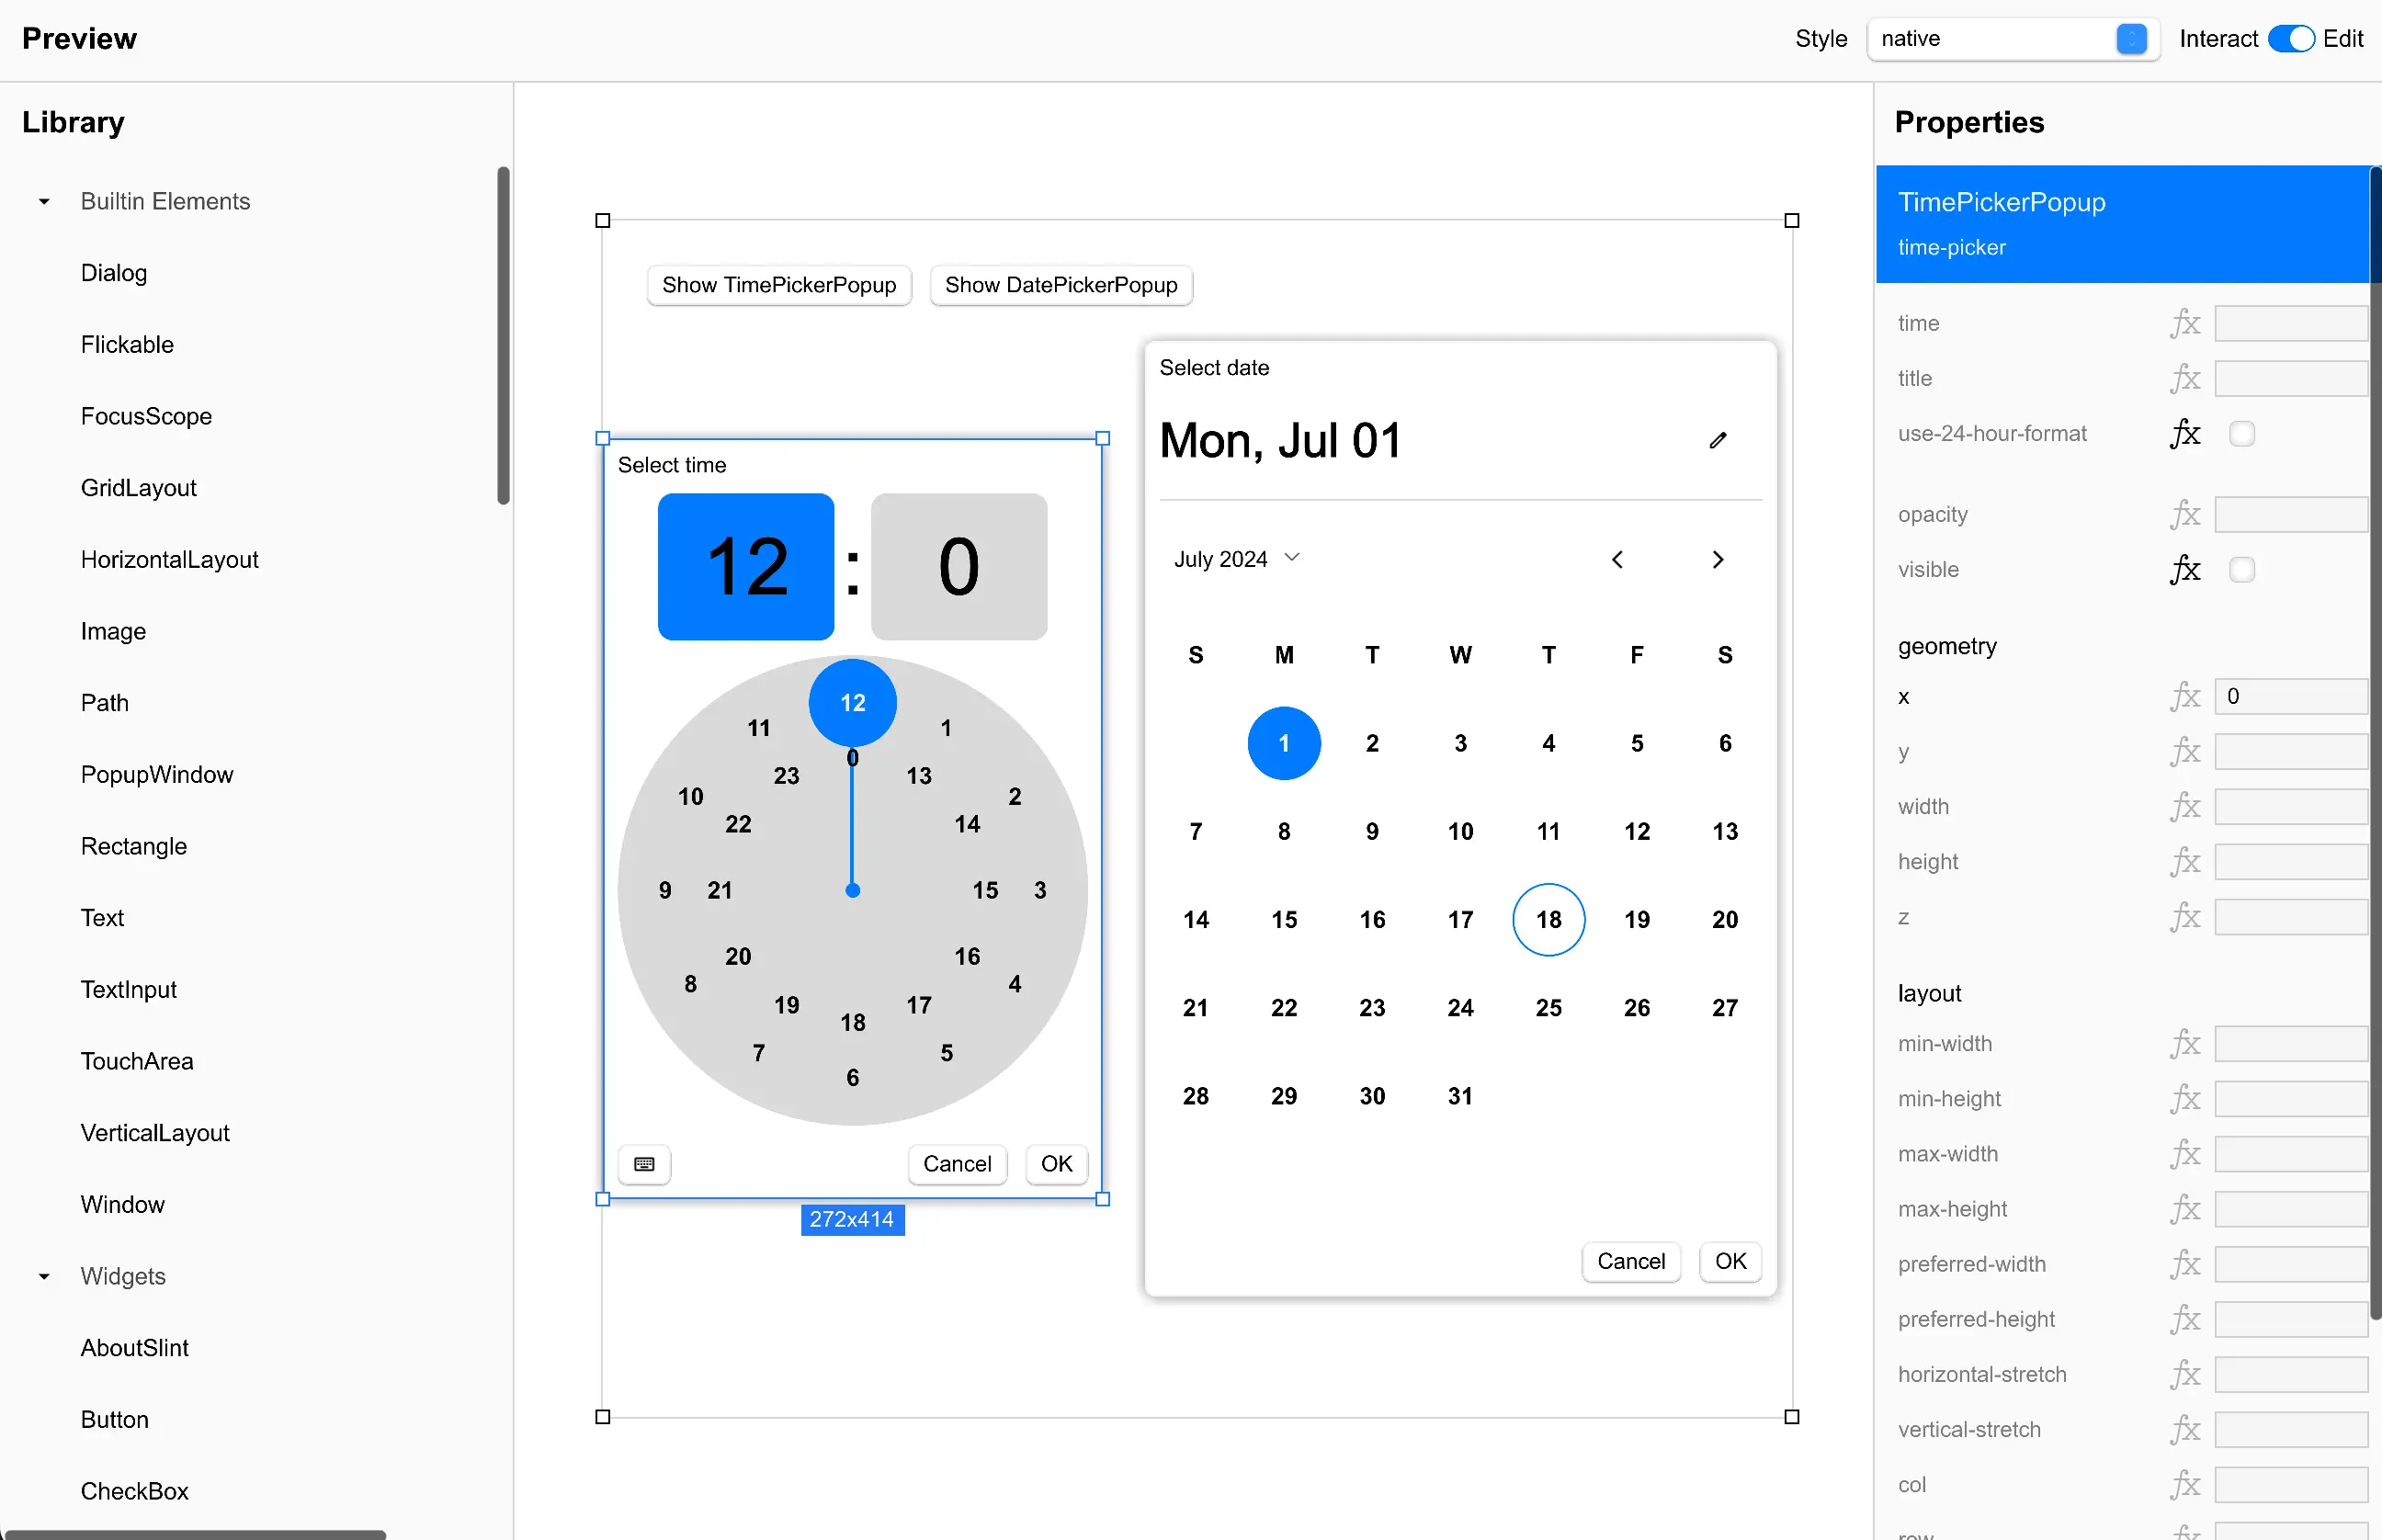Click the fx icon next to 'width' property
This screenshot has width=2382, height=1540.
2184,806
